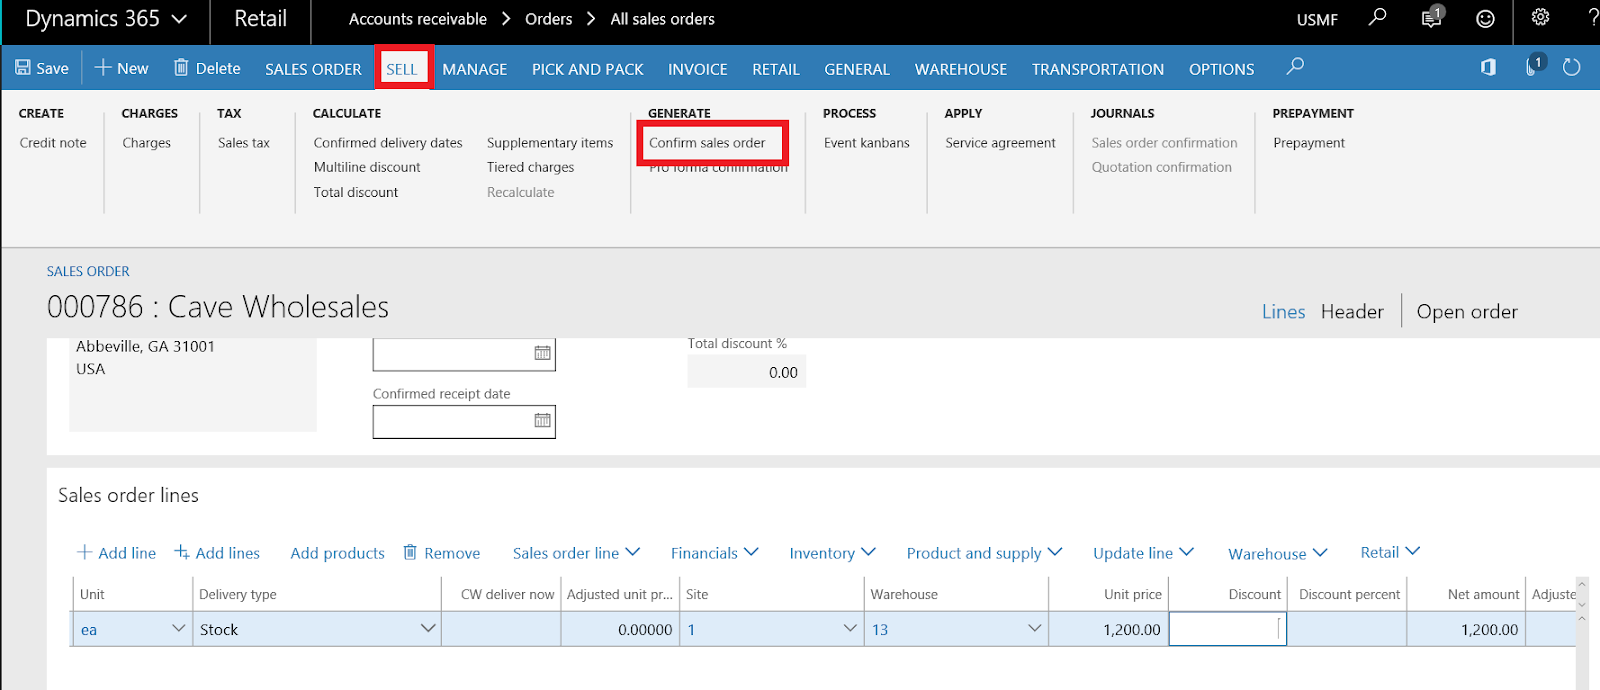Open the settings gear icon

coord(1540,17)
